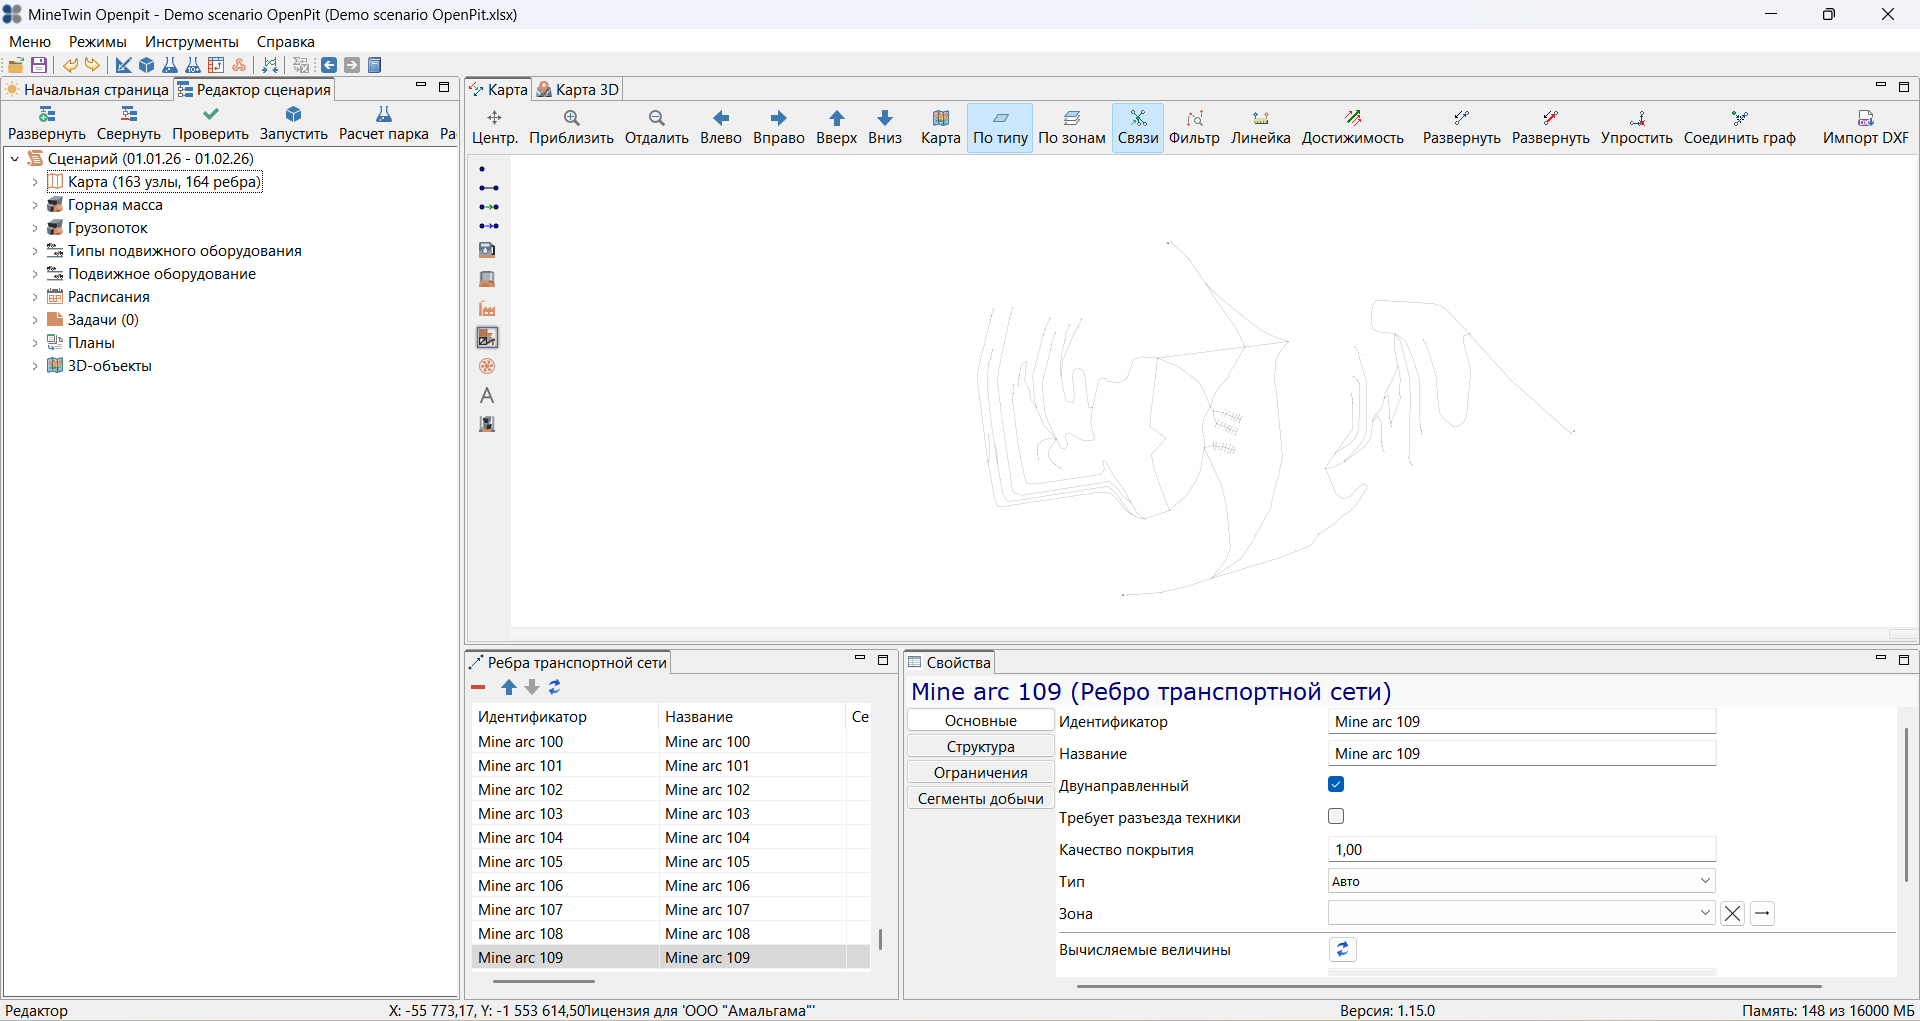Toggle the 'Связи' links display

pos(1138,128)
